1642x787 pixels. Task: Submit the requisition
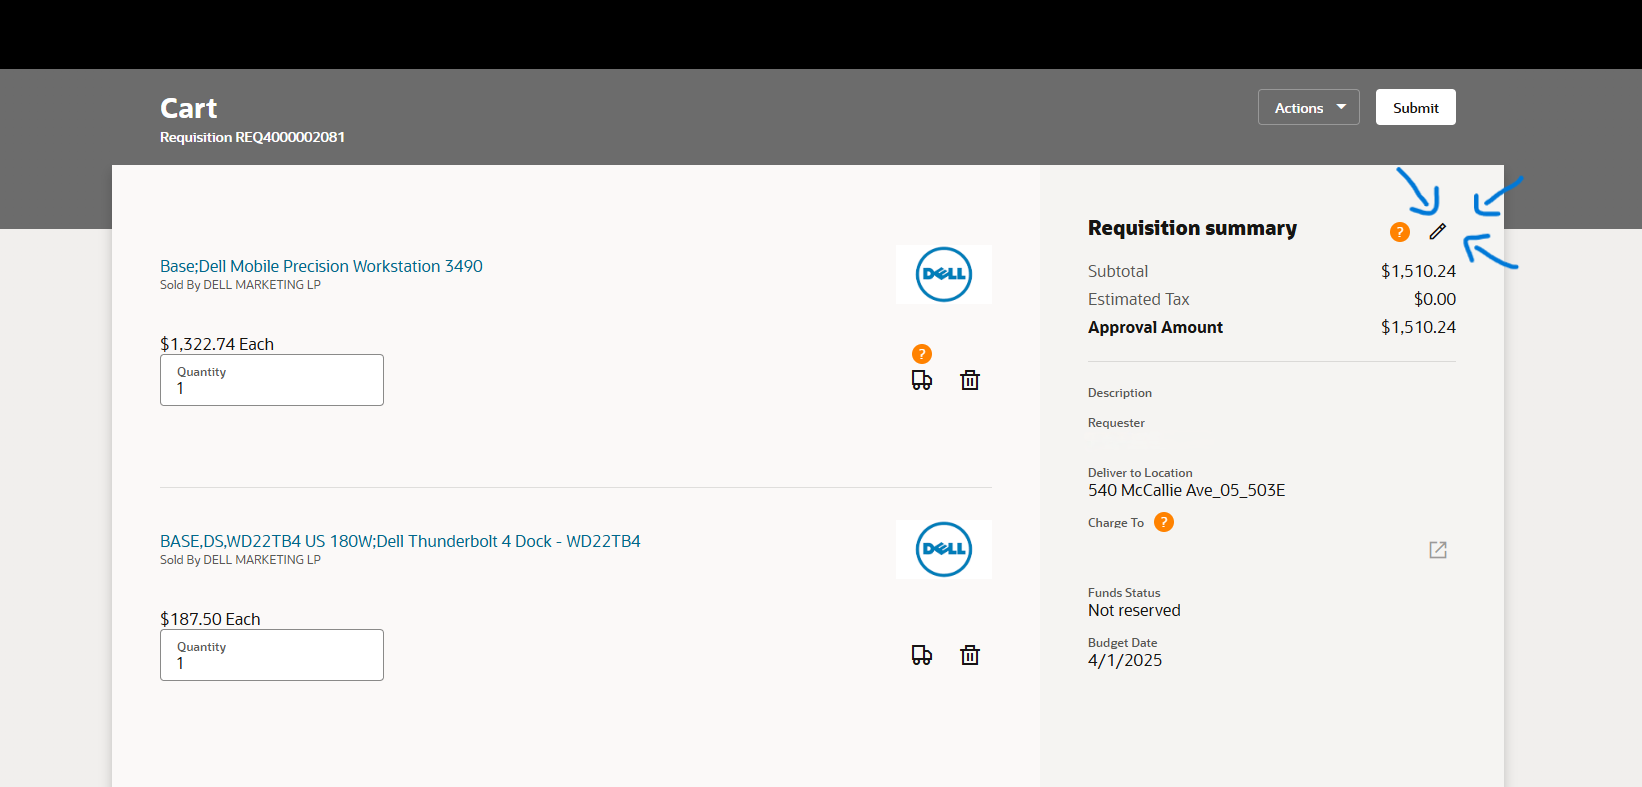(1415, 108)
